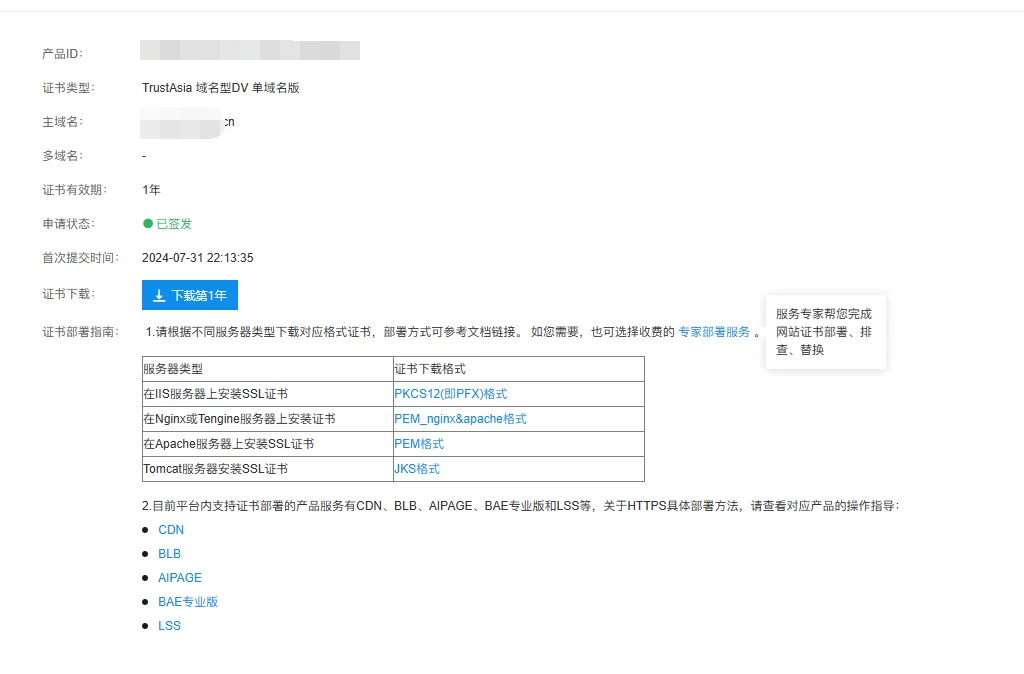Download the PEM_nginx&apache格式 certificate

[x=460, y=419]
